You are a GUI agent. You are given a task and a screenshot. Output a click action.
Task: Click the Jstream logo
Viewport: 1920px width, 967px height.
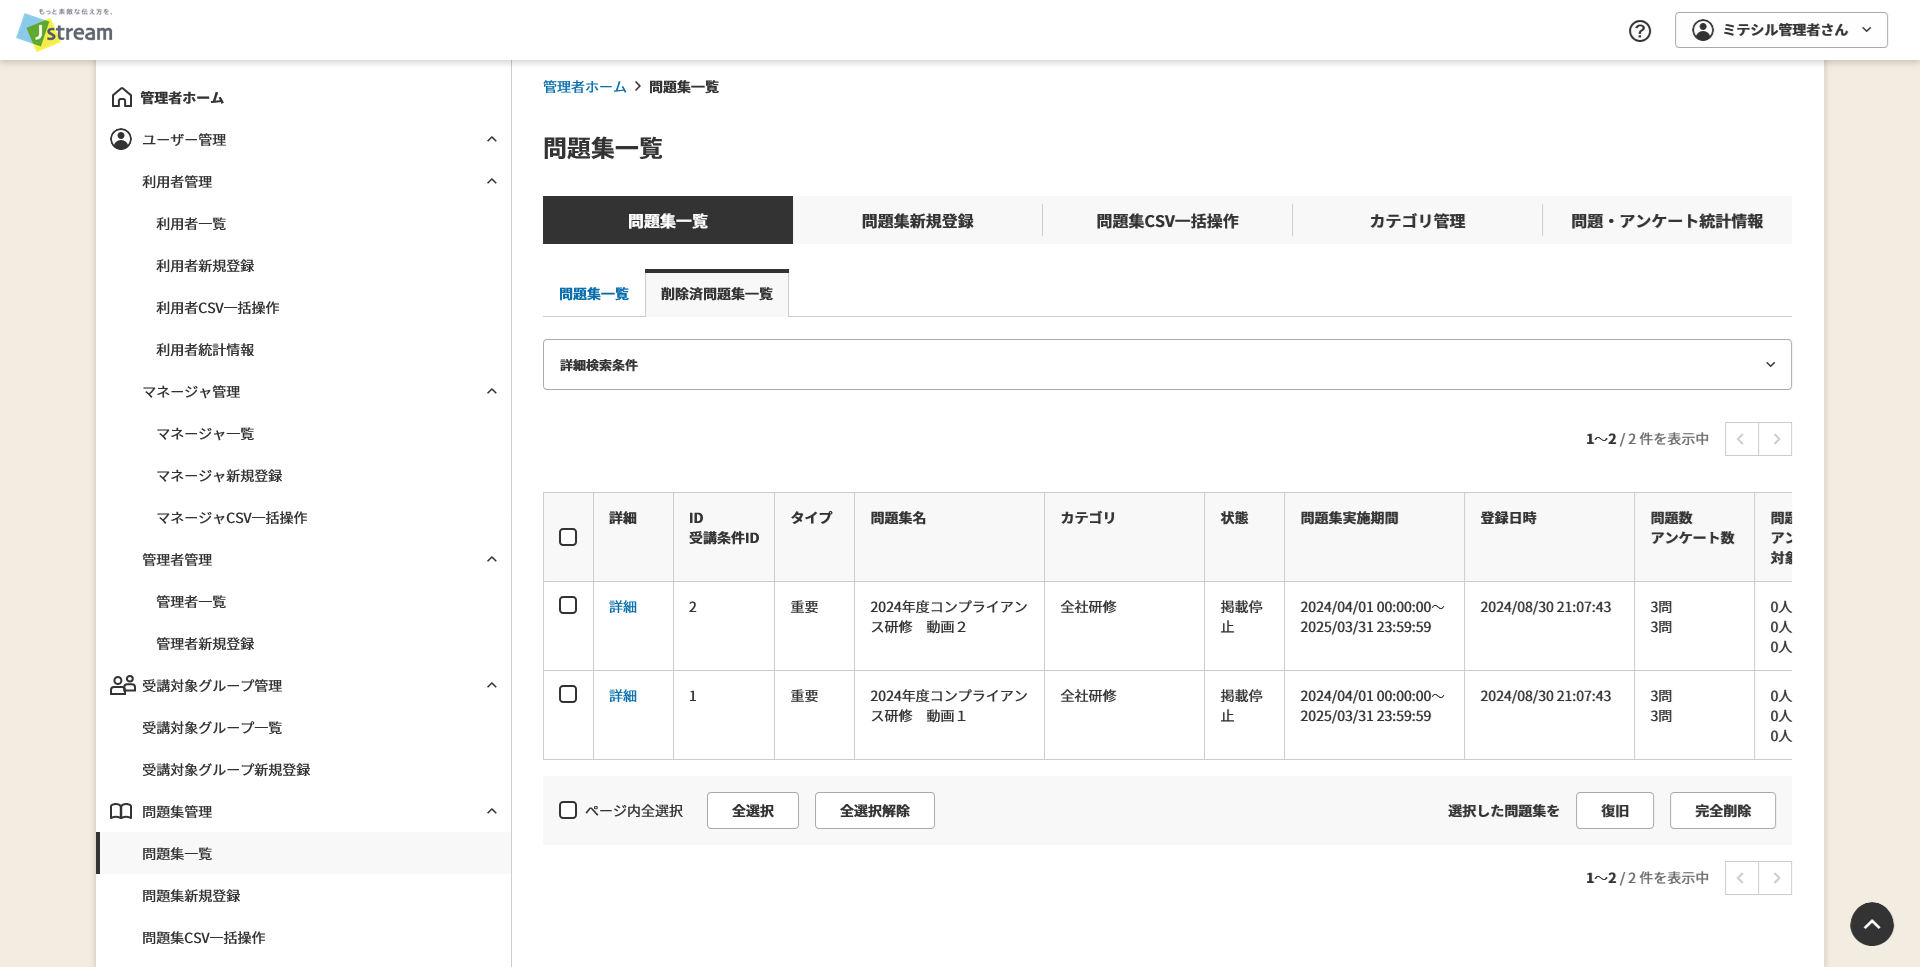click(x=63, y=30)
